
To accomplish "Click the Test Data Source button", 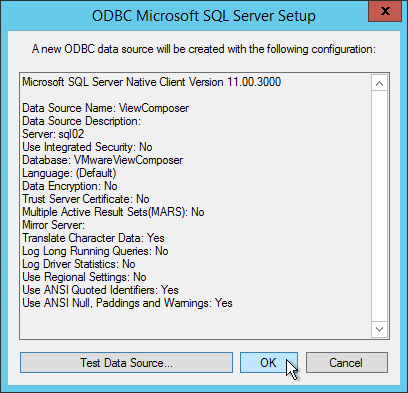I will pos(126,362).
